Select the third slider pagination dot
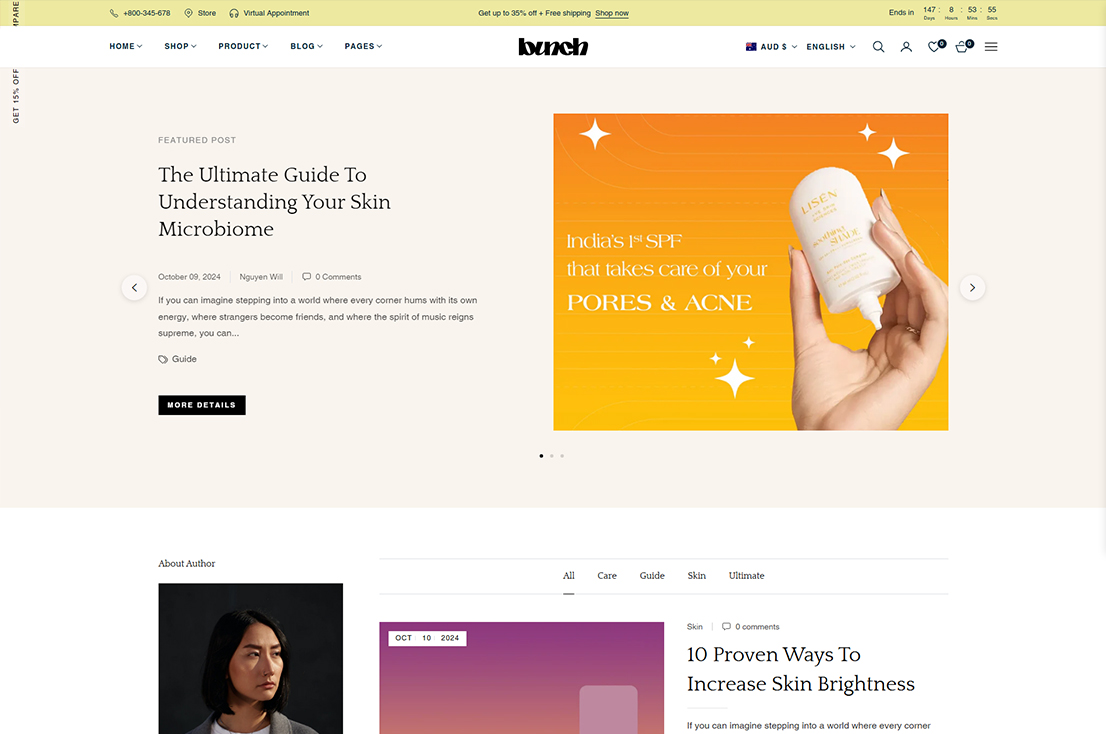 click(562, 456)
